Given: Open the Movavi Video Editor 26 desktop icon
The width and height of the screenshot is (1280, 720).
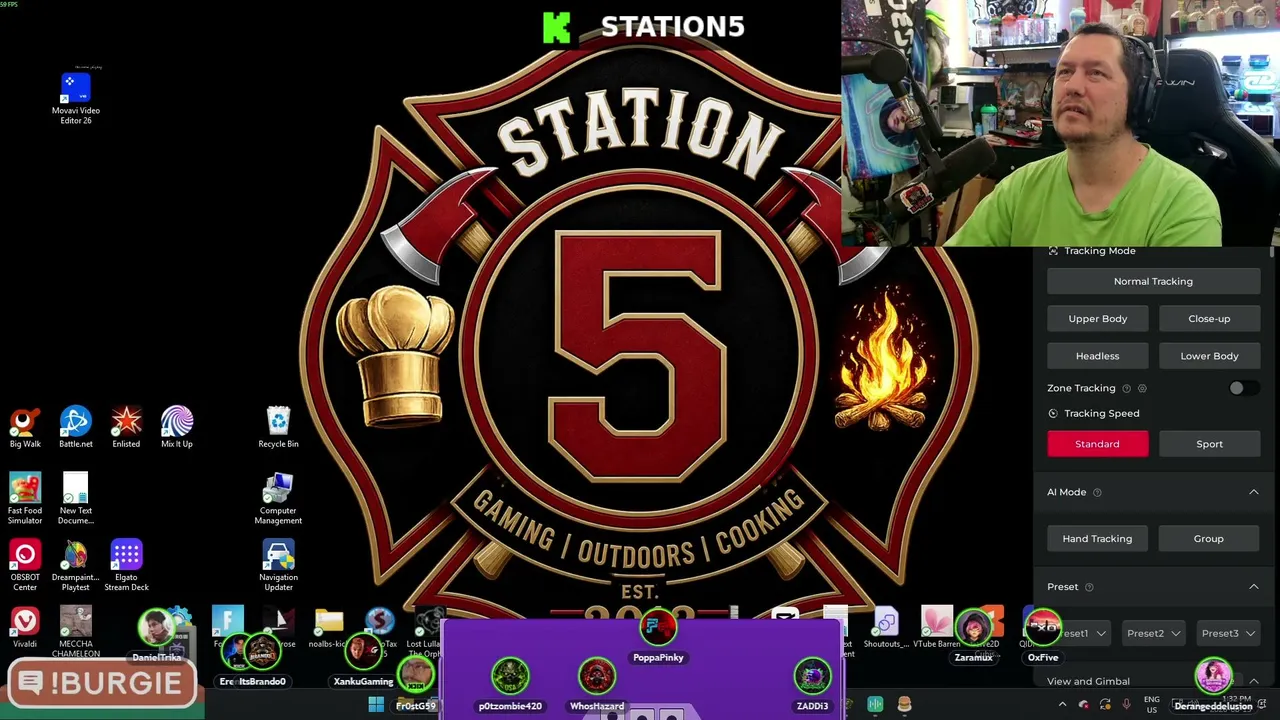Looking at the screenshot, I should [76, 98].
